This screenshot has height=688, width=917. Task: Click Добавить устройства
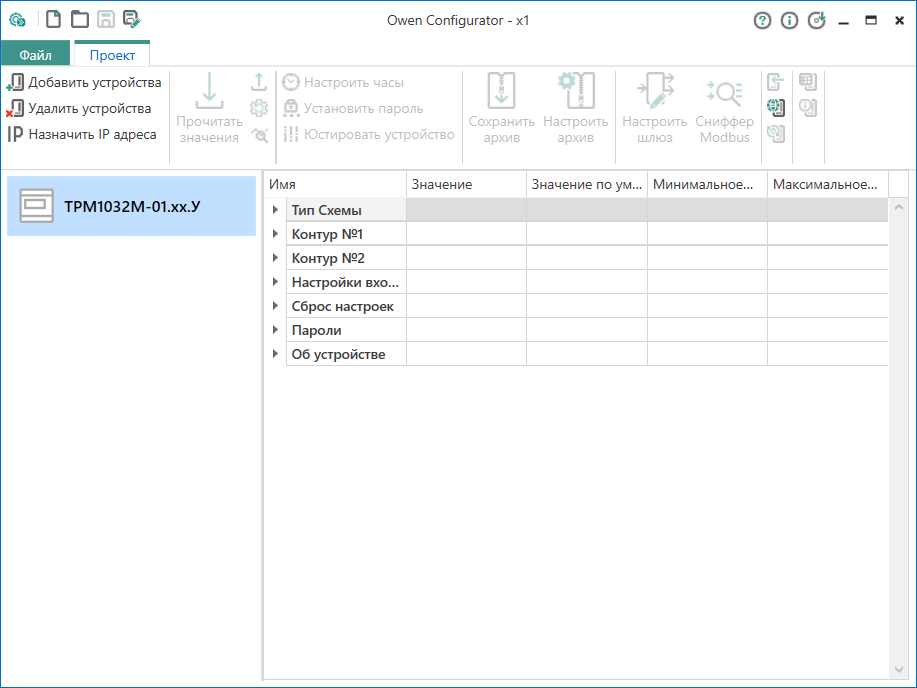[x=85, y=83]
